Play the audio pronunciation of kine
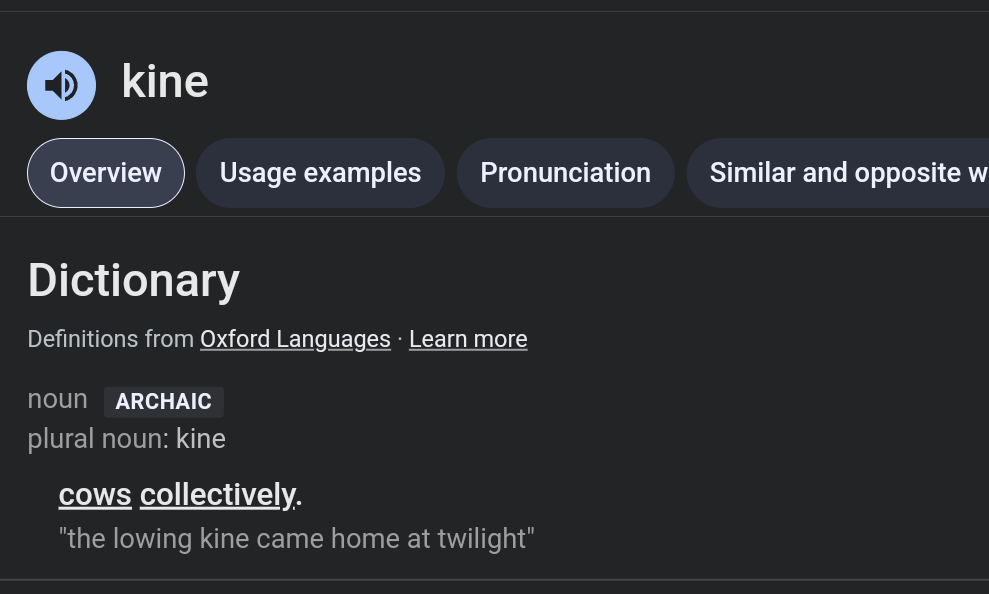This screenshot has width=989, height=594. tap(61, 85)
